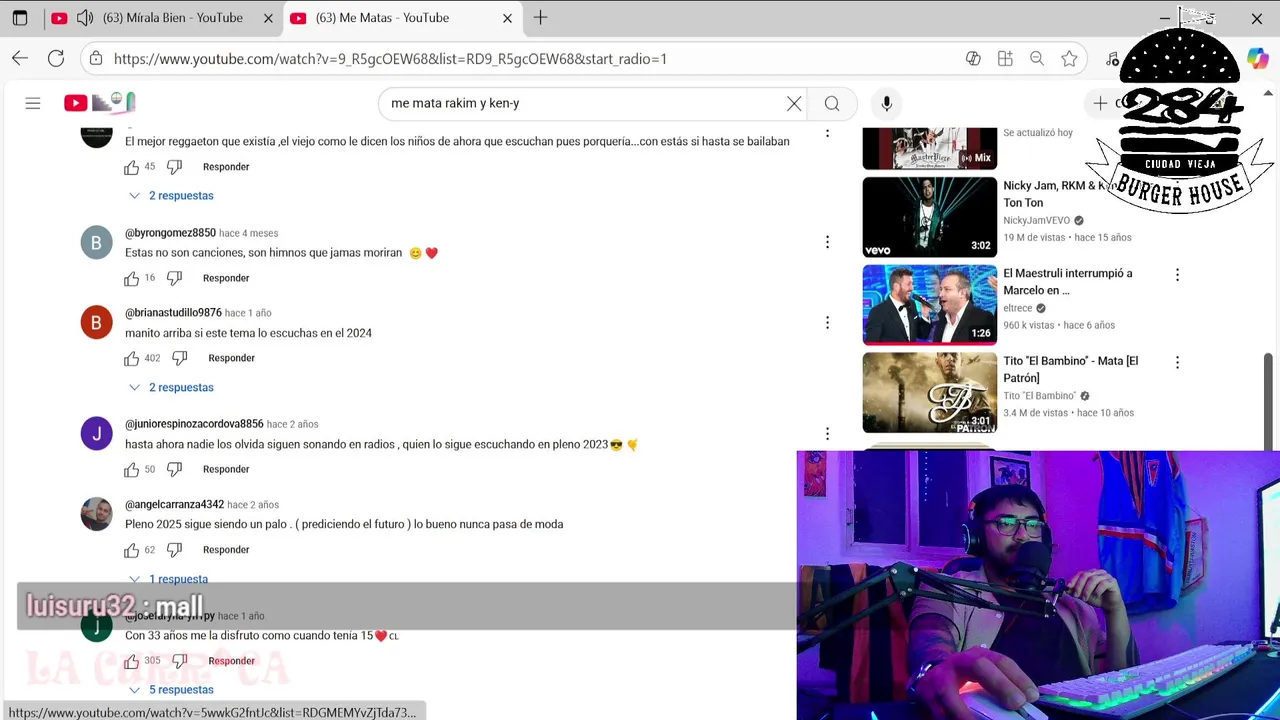Expand 2 respuestas under the reggaeton comment
The height and width of the screenshot is (720, 1280).
click(171, 196)
